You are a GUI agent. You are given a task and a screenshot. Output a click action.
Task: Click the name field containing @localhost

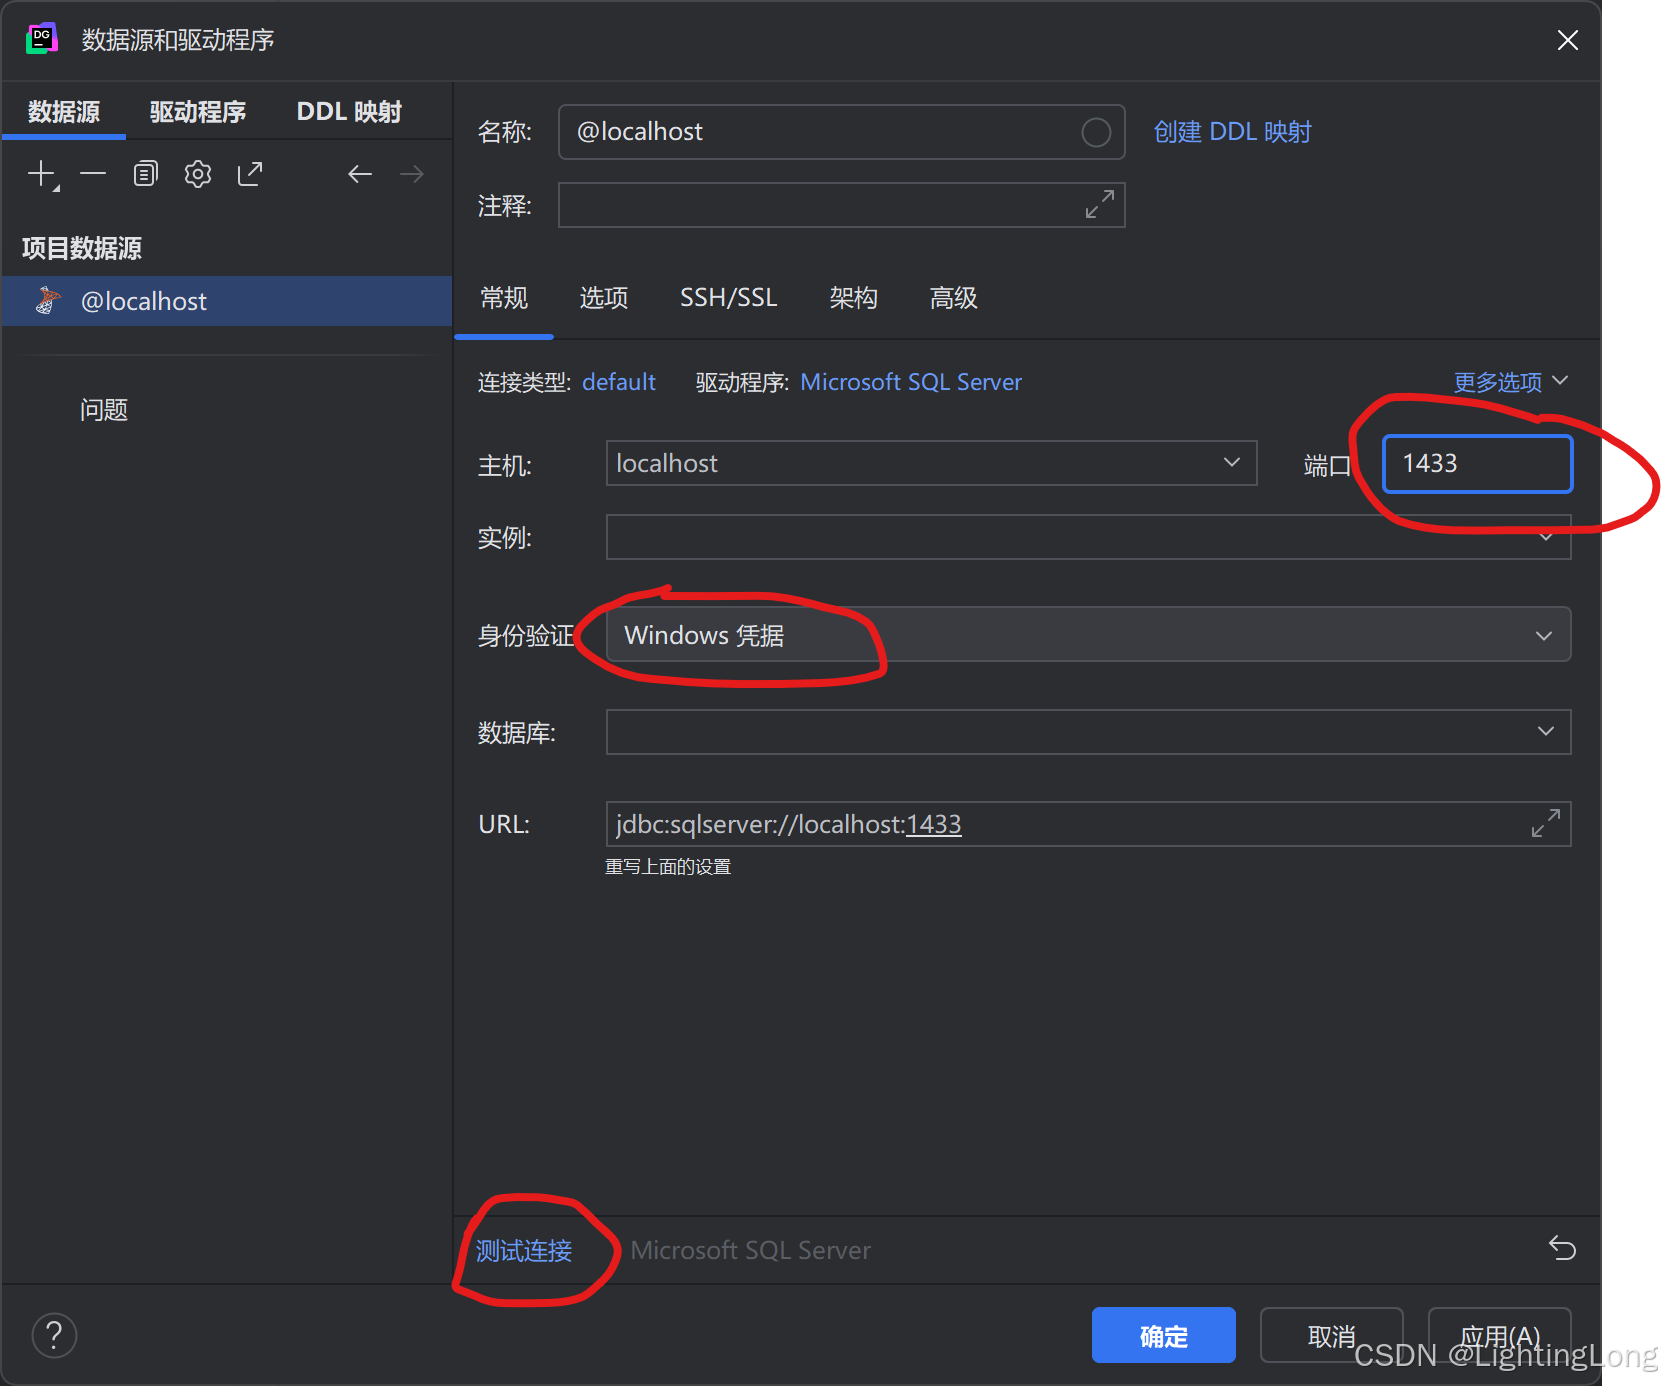pos(841,132)
